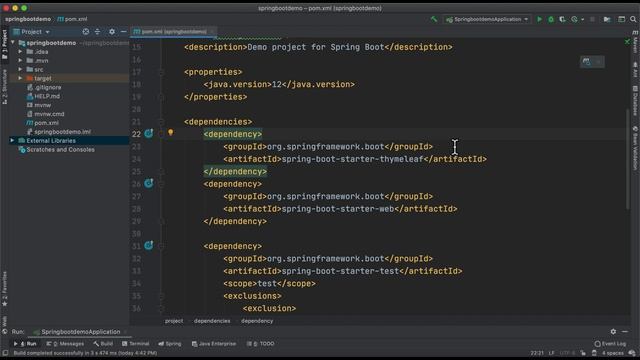Open the Spring tool window

click(170, 344)
